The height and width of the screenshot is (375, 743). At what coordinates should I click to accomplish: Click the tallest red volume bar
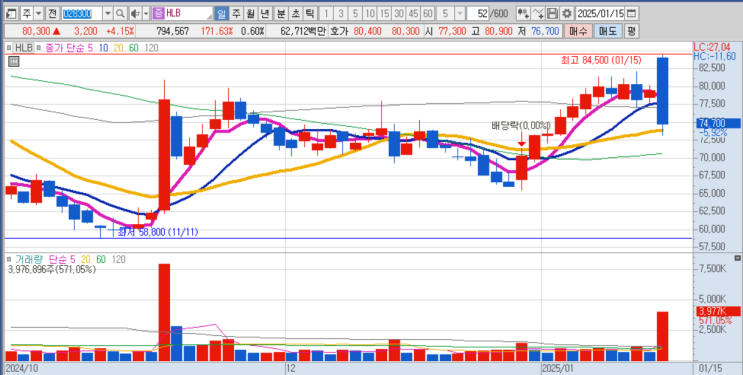(x=164, y=312)
